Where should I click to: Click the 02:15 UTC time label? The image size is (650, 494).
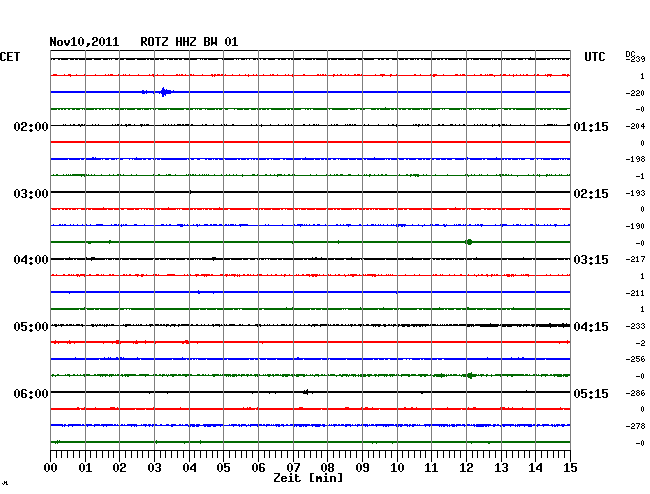click(591, 194)
